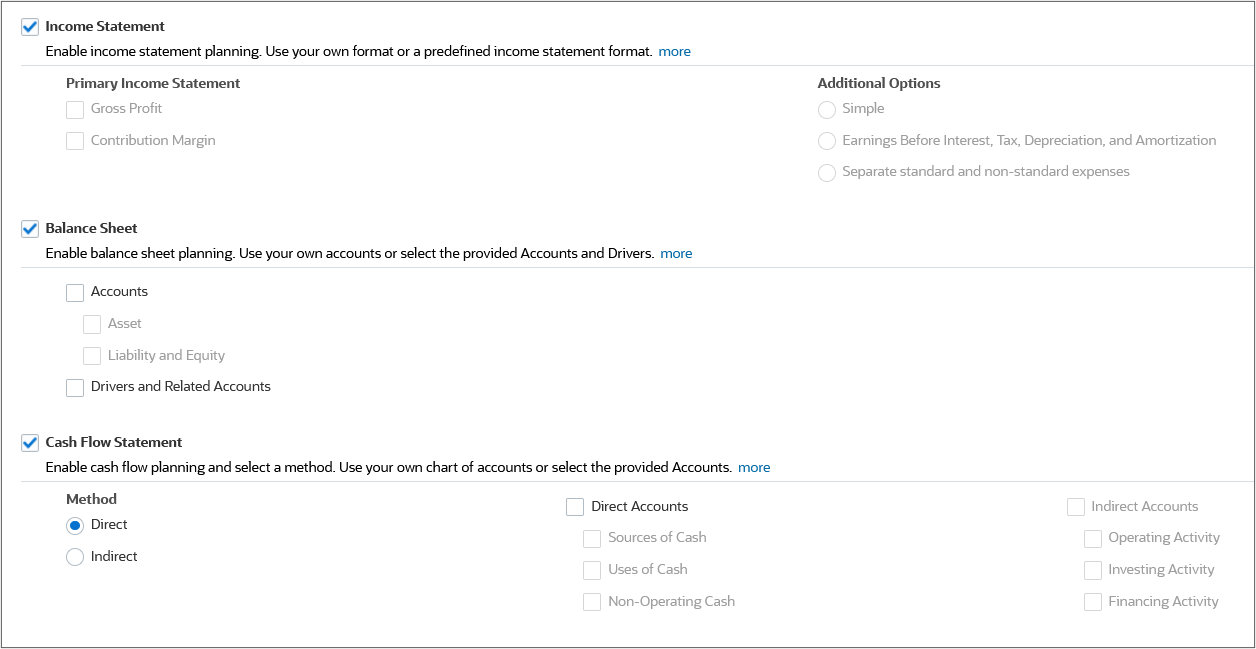
Task: Uncheck the Income Statement checkbox
Action: pos(29,26)
